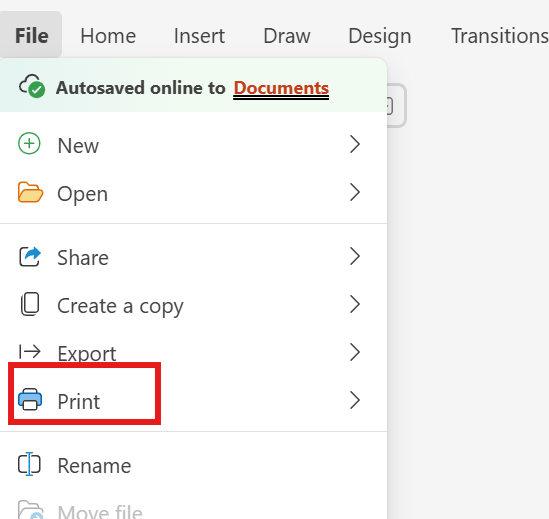
Task: Click the Rename text-cursor icon
Action: (x=29, y=464)
